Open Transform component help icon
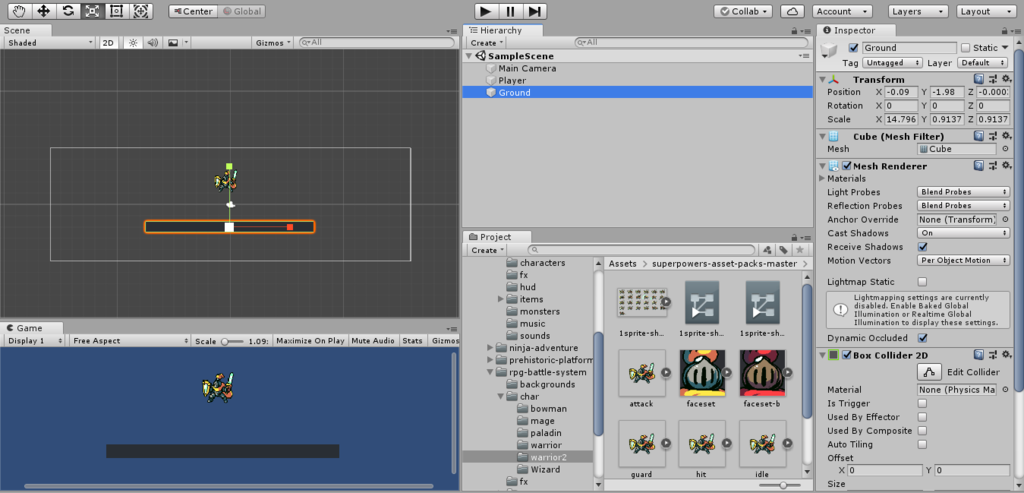This screenshot has width=1024, height=493. (979, 79)
